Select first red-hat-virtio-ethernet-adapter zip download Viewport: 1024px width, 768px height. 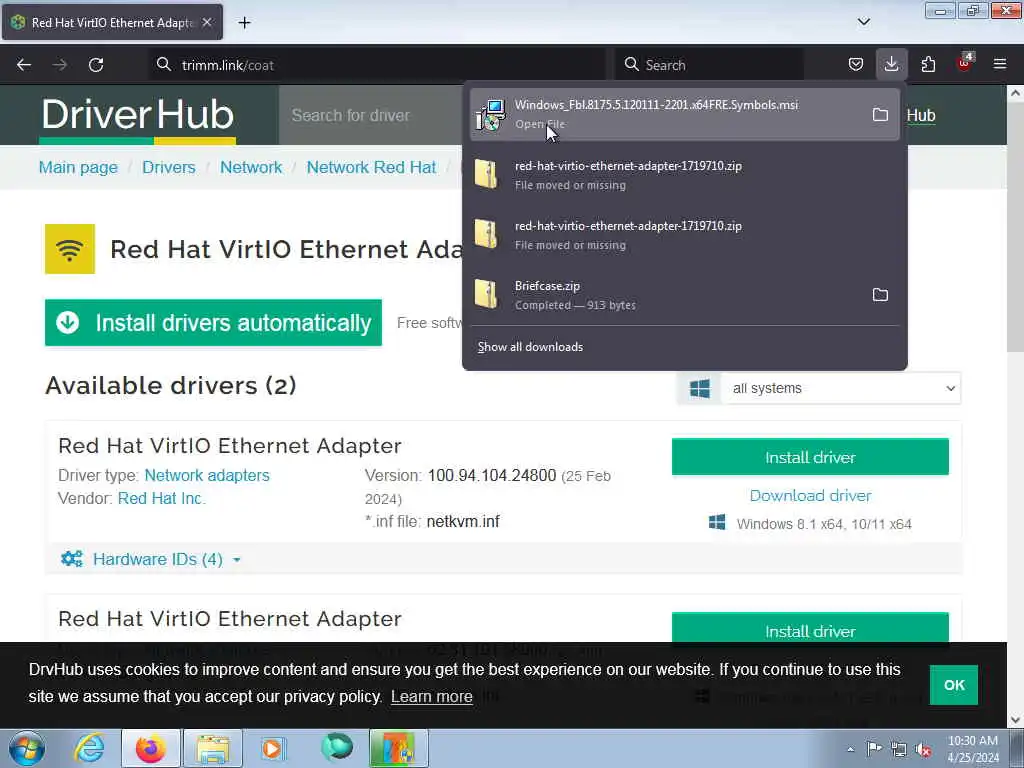pos(684,175)
